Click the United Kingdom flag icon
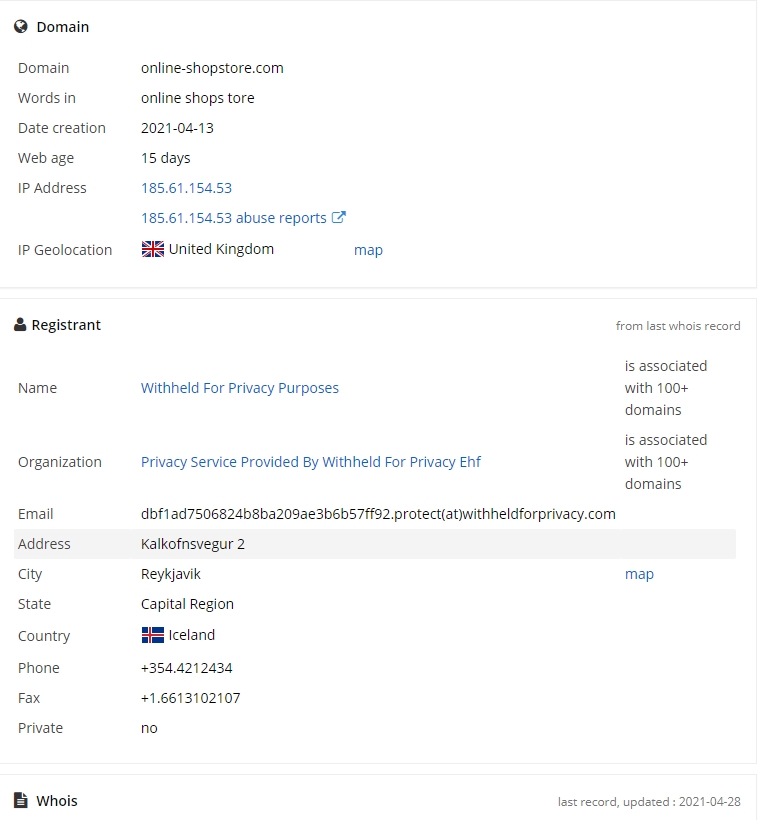Image resolution: width=759 pixels, height=820 pixels. [x=153, y=249]
